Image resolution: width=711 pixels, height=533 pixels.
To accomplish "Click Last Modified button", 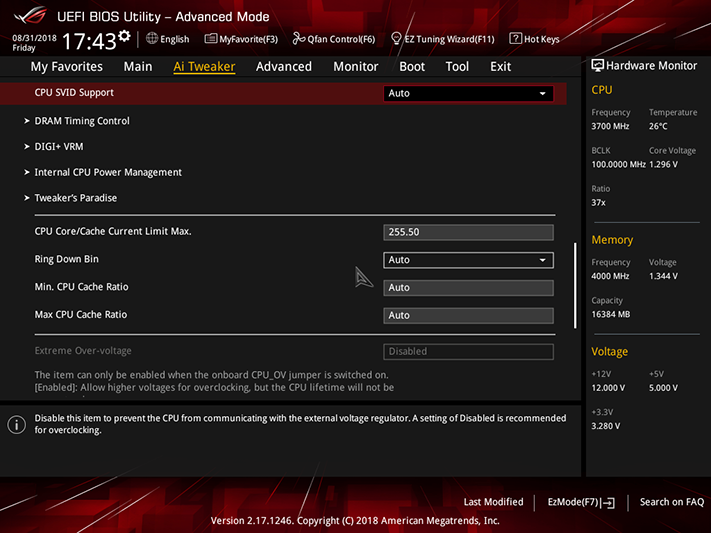I will click(493, 502).
